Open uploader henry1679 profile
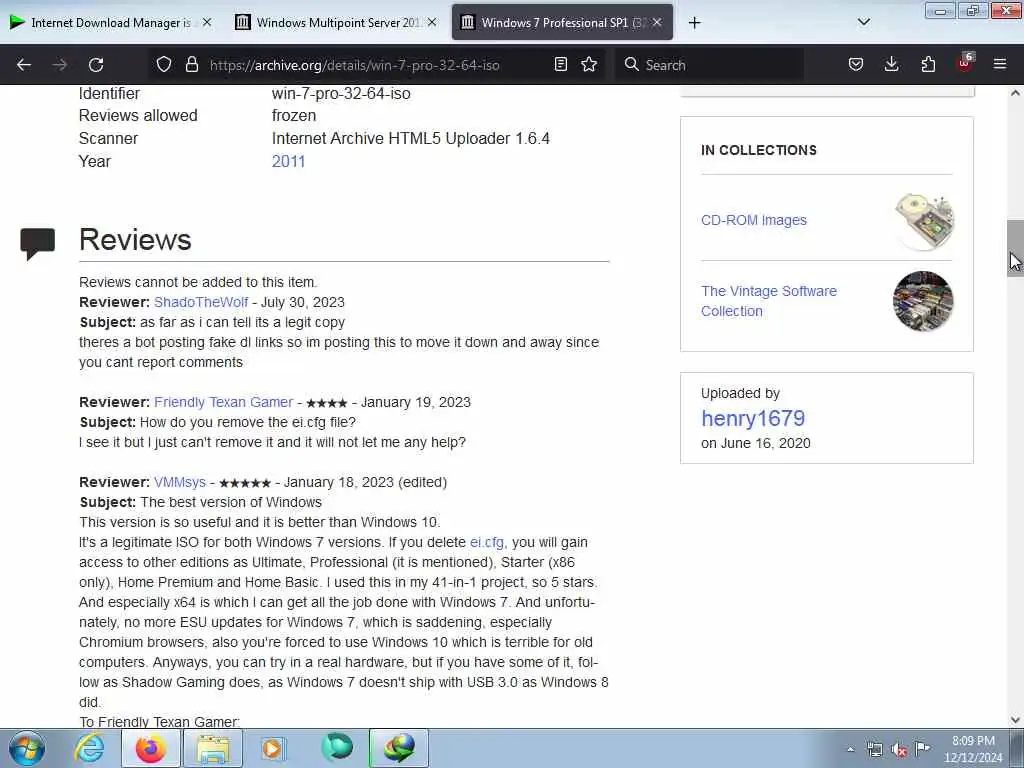This screenshot has width=1024, height=768. [753, 418]
